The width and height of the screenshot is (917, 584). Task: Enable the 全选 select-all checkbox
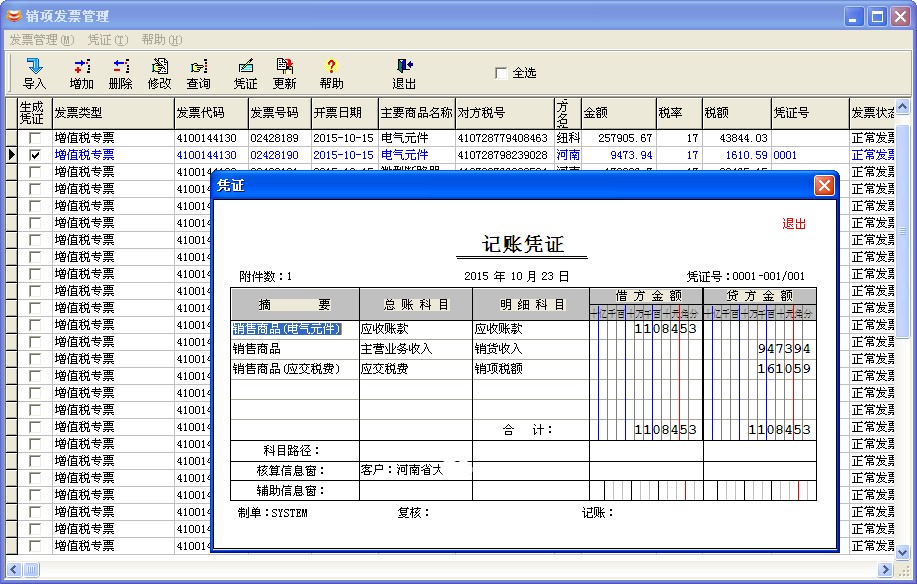tap(501, 73)
